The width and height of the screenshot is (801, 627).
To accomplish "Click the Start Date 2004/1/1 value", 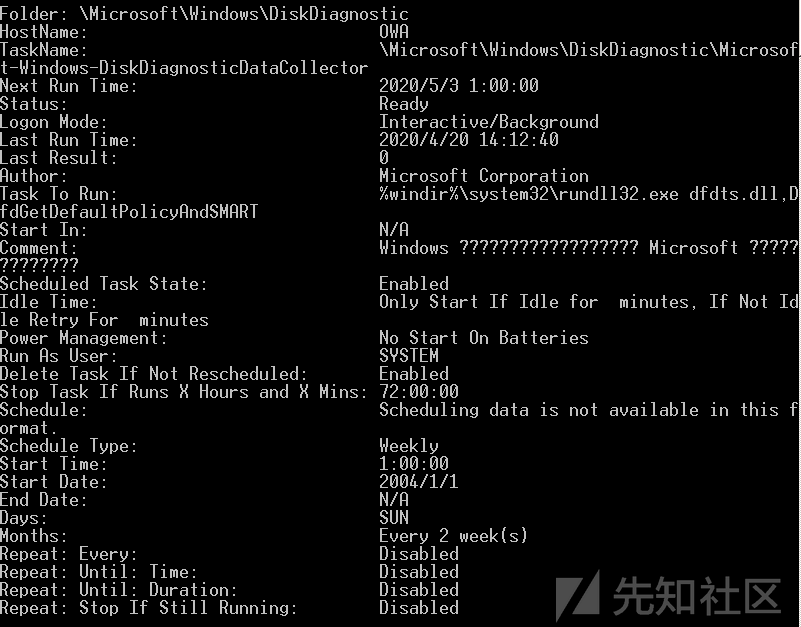I will [x=419, y=481].
